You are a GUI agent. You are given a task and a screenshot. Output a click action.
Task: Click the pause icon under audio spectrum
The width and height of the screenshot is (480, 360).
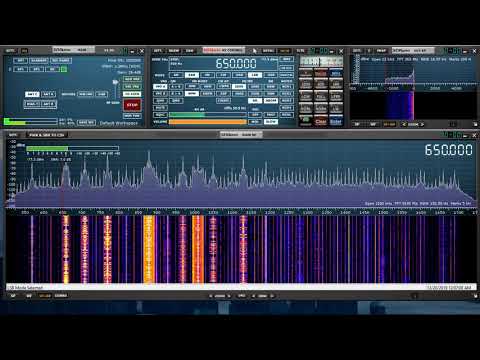pyautogui.click(x=453, y=124)
